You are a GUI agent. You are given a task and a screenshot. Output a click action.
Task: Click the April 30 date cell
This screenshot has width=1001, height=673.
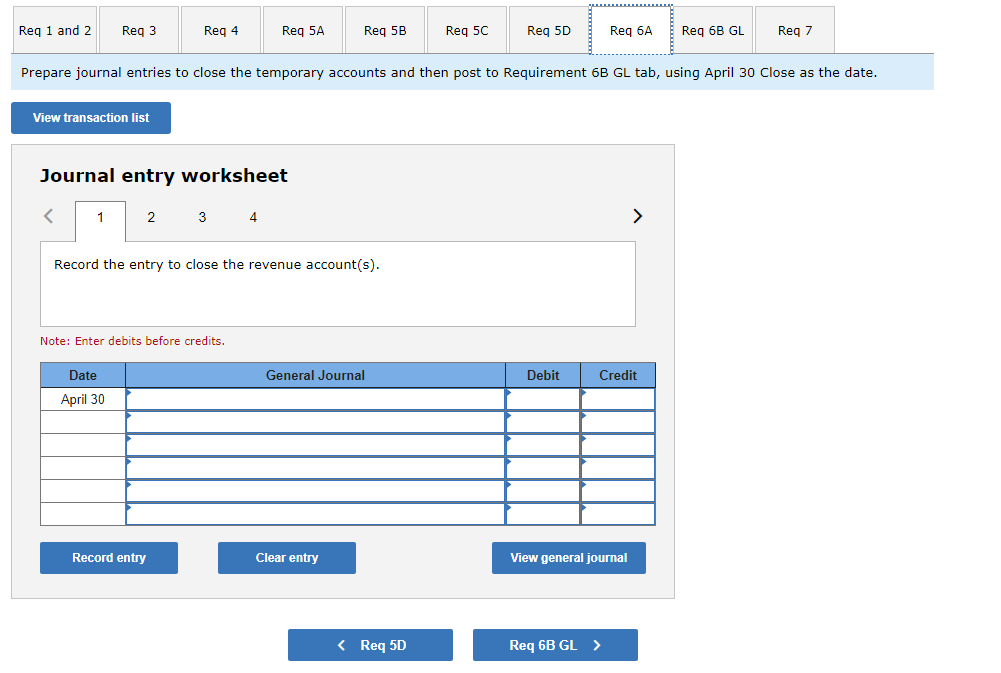point(83,399)
